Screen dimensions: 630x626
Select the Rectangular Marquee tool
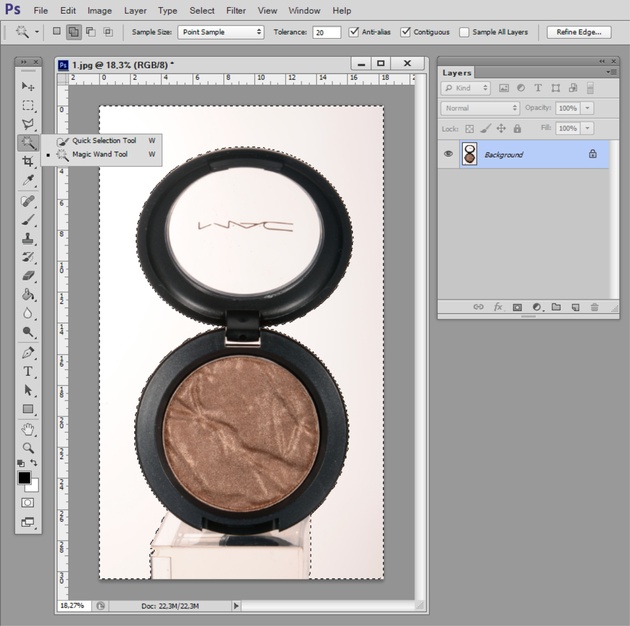coord(28,105)
